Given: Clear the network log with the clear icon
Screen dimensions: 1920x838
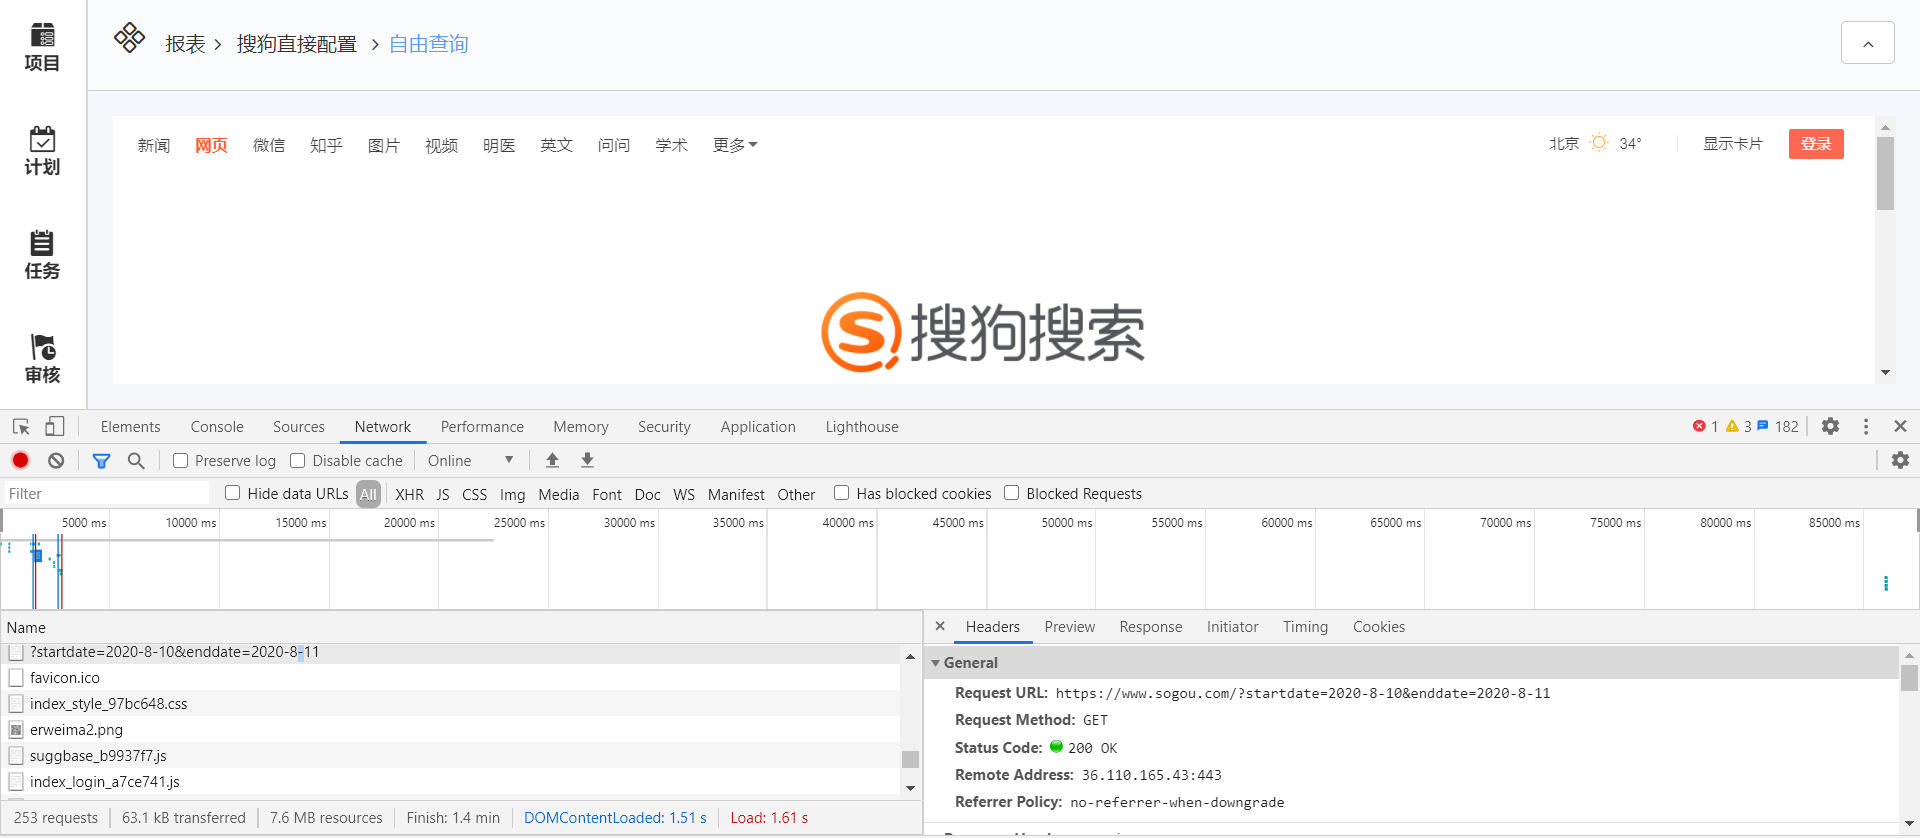Looking at the screenshot, I should [56, 461].
